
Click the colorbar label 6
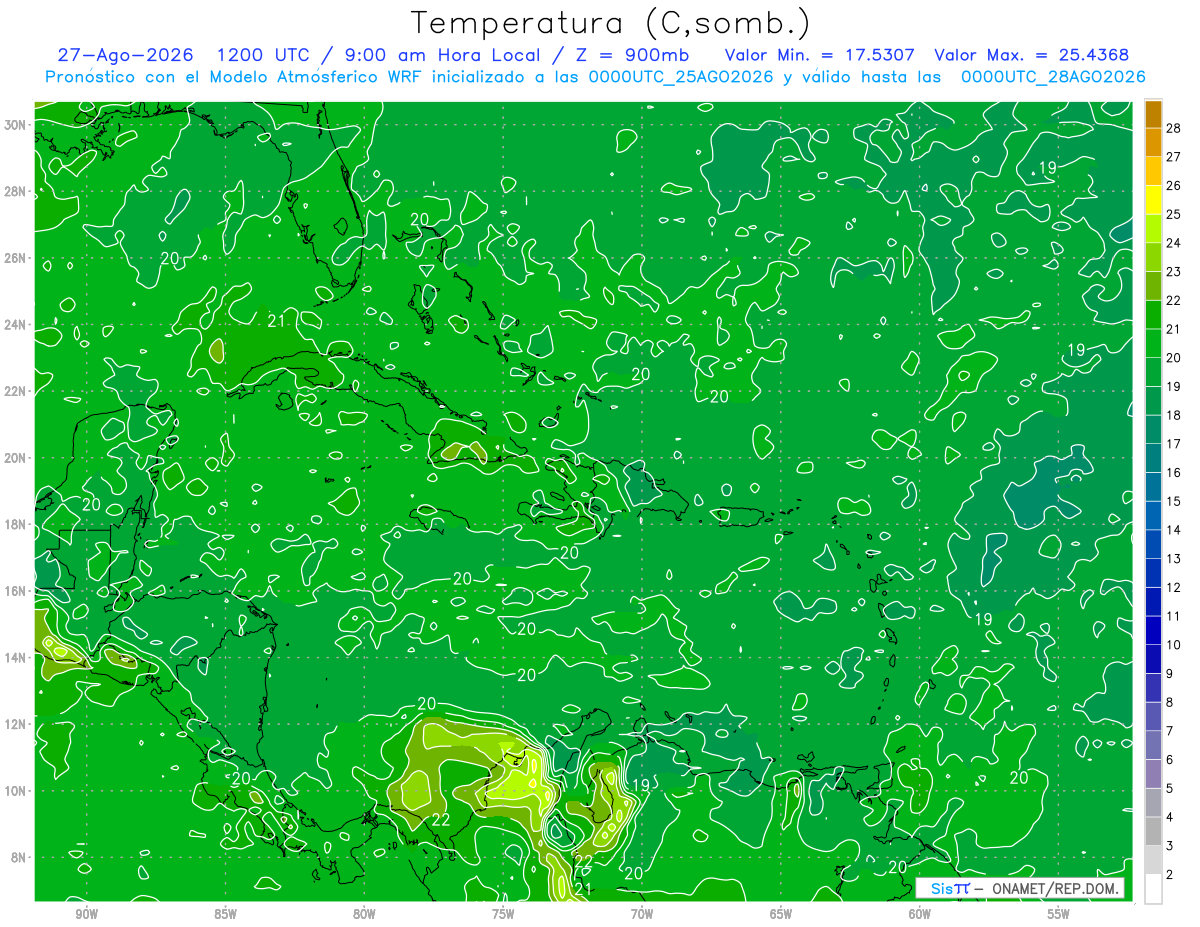point(1170,760)
